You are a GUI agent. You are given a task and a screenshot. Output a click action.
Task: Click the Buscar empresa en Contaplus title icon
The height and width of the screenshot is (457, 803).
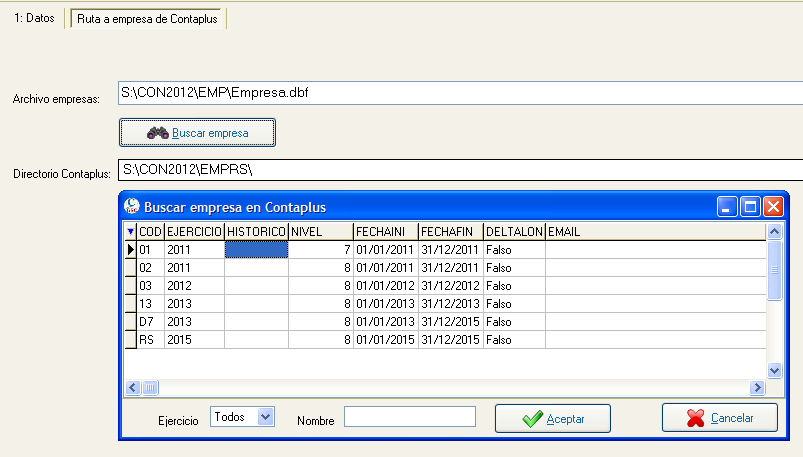coord(132,207)
